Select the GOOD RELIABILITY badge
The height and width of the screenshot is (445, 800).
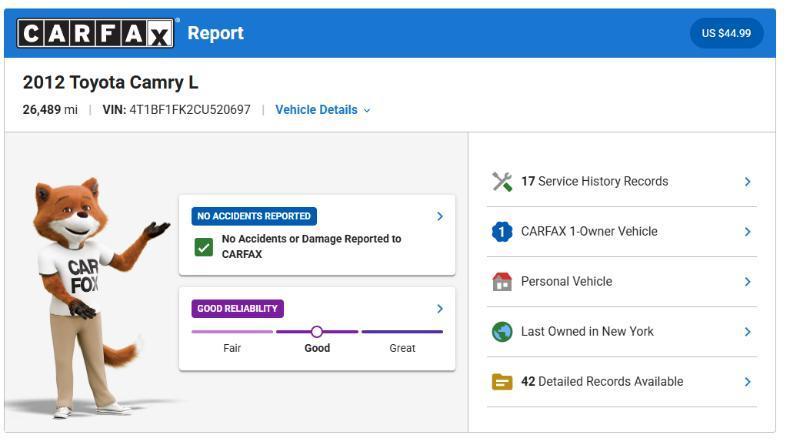coord(238,309)
